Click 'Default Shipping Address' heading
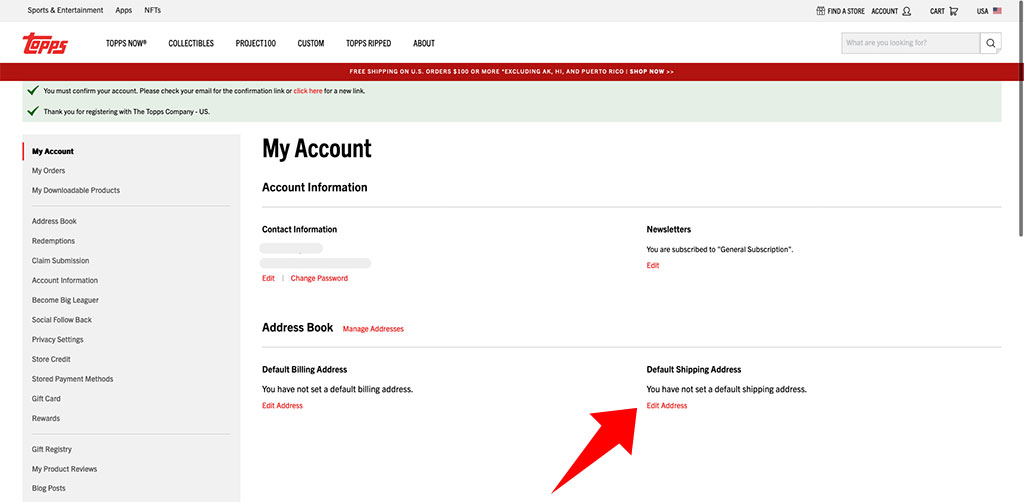The height and width of the screenshot is (502, 1024). pyautogui.click(x=694, y=369)
